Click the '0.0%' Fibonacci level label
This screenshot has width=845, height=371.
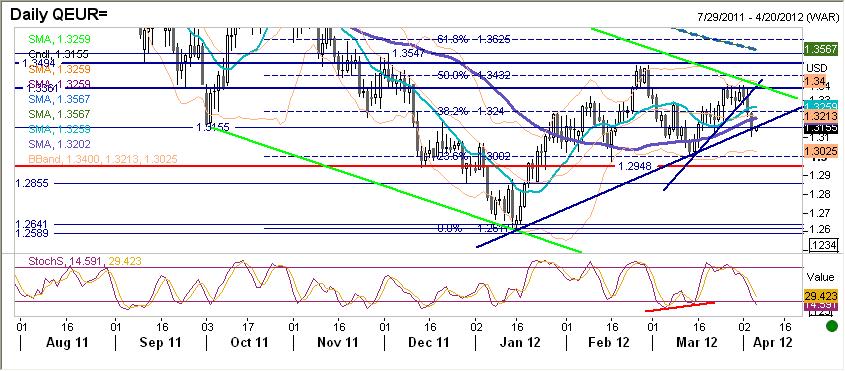448,228
